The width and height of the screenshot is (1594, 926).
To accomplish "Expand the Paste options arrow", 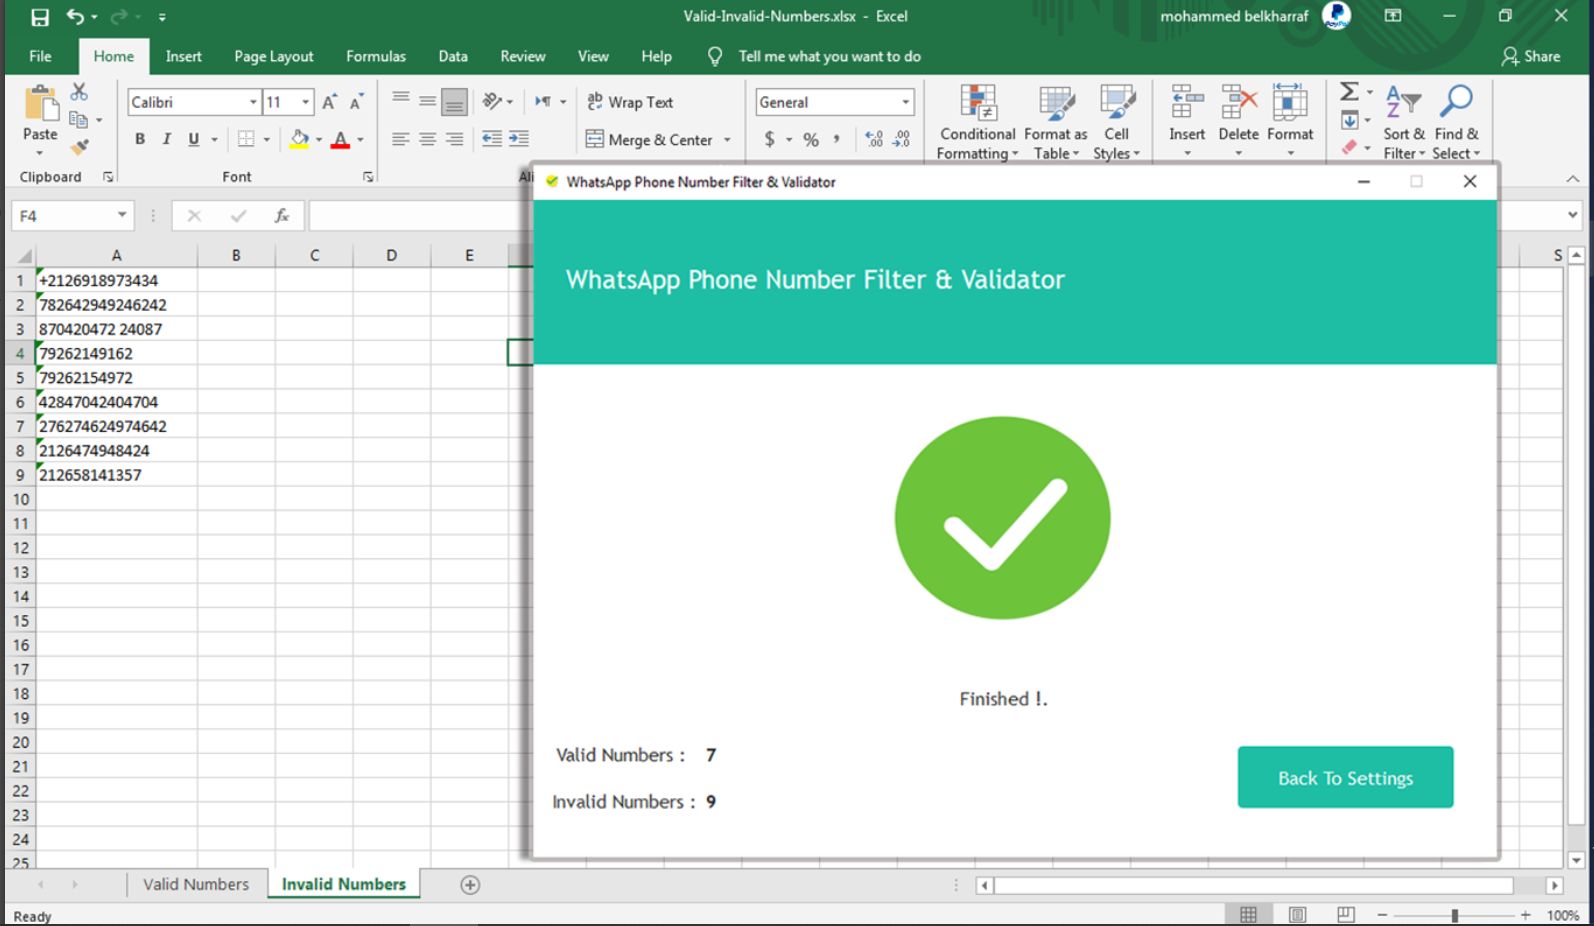I will [x=40, y=153].
